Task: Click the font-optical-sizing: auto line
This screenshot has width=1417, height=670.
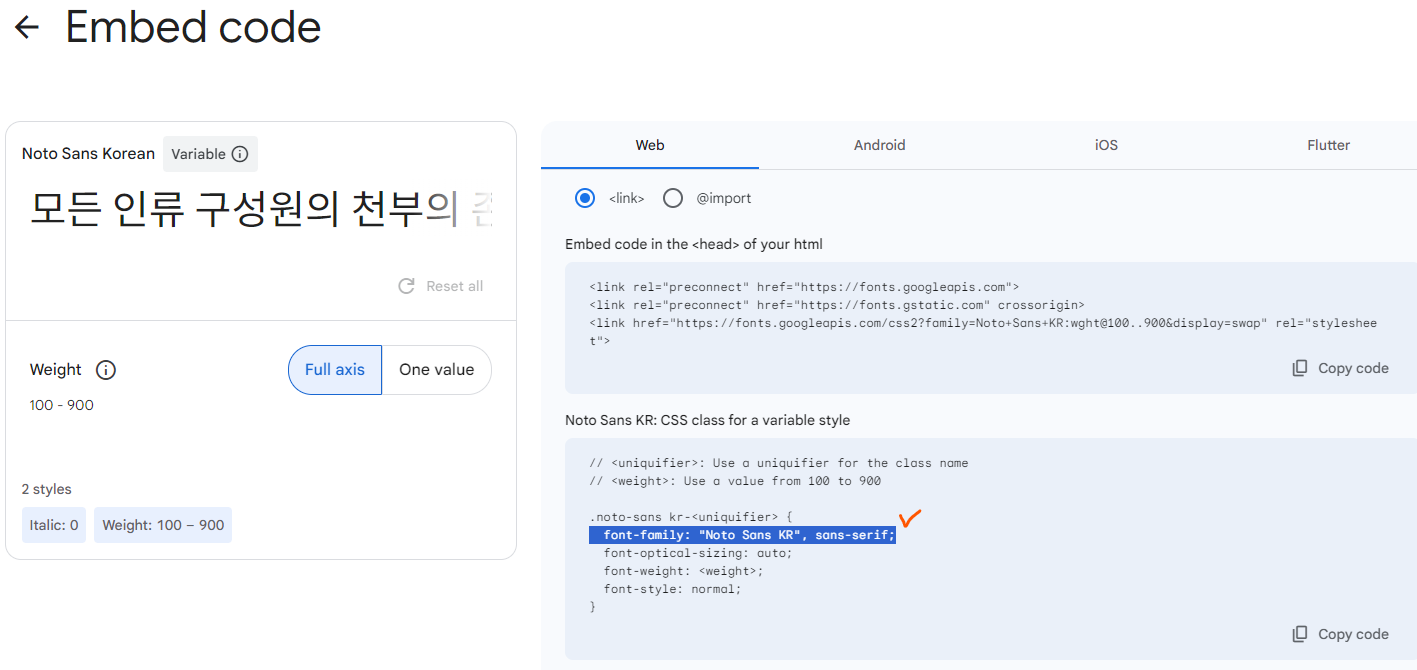Action: point(698,553)
